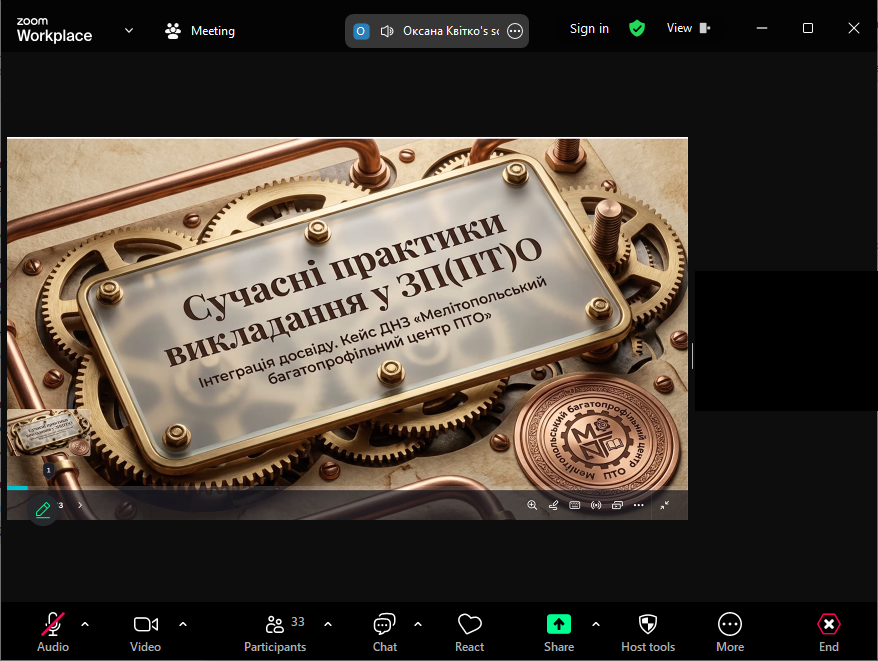Select the slide 1 thumbnail preview

(x=48, y=433)
